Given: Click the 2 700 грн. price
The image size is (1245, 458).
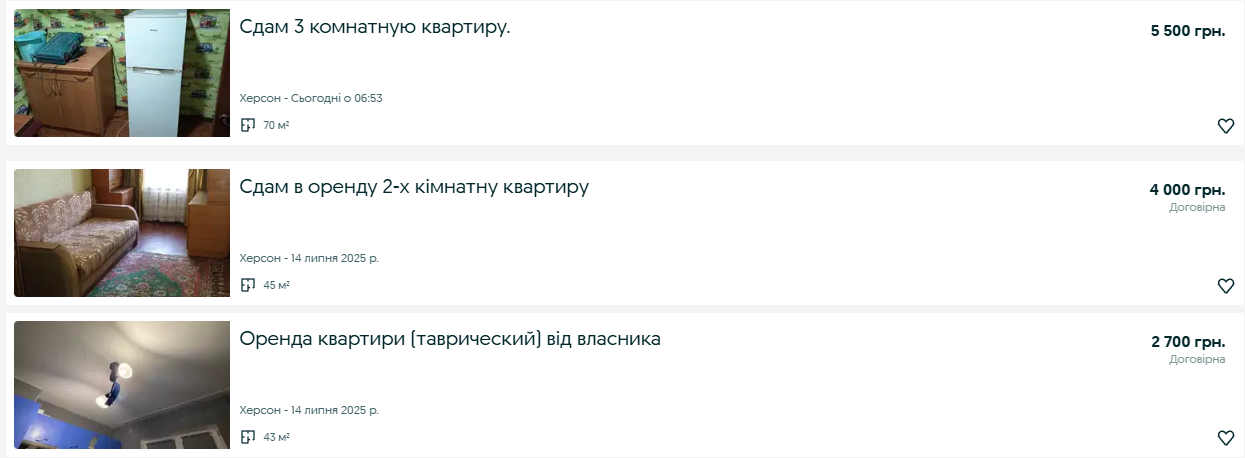Looking at the screenshot, I should pos(1187,342).
